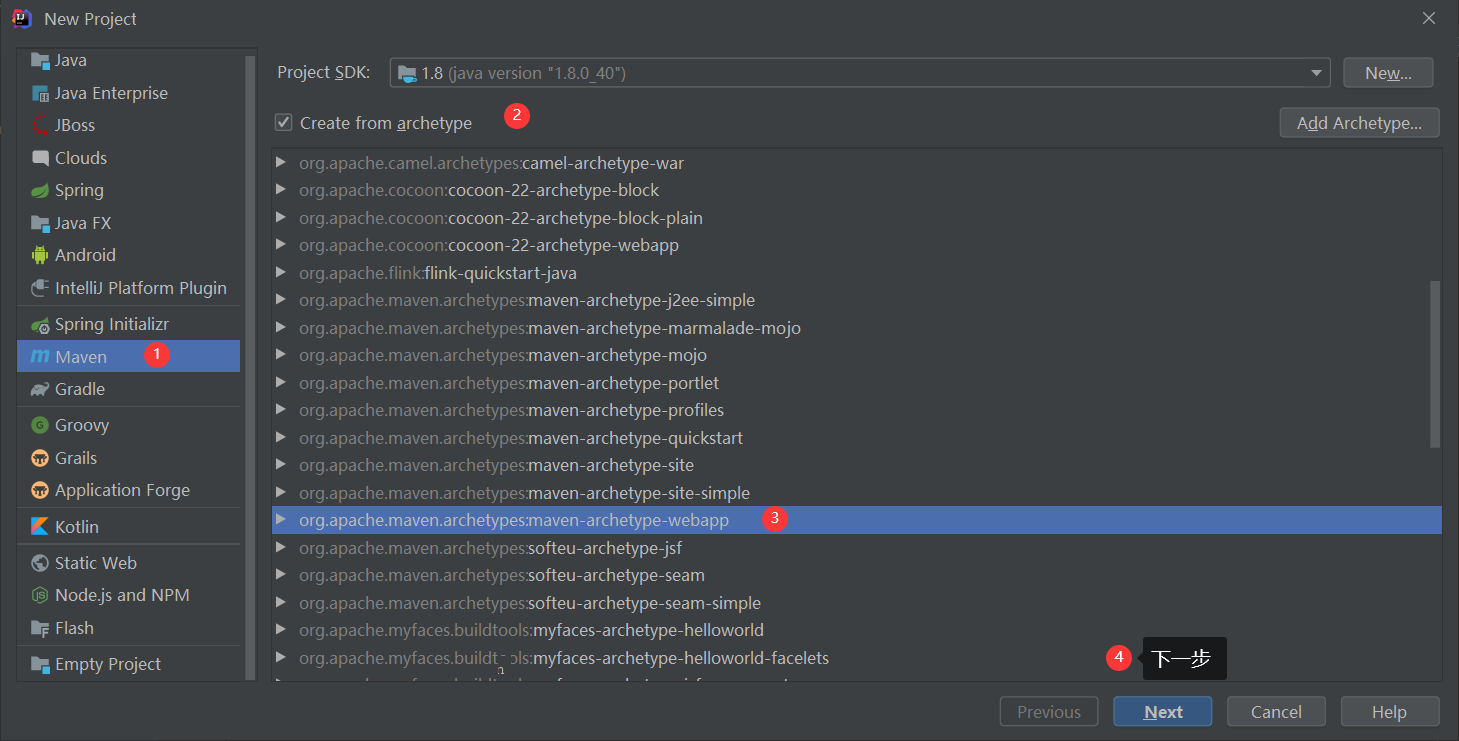Viewport: 1459px width, 741px height.
Task: Expand the maven-archetype-webapp node
Action: point(281,520)
